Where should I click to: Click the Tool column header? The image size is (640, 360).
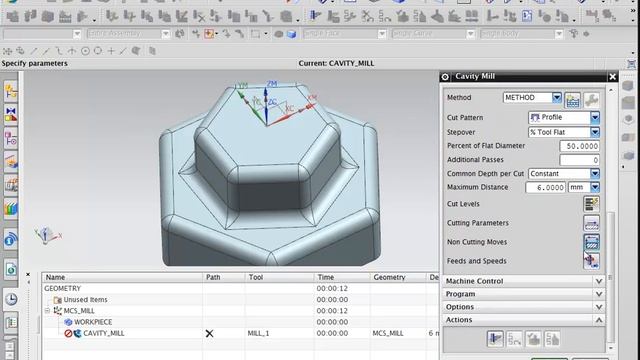(x=280, y=277)
